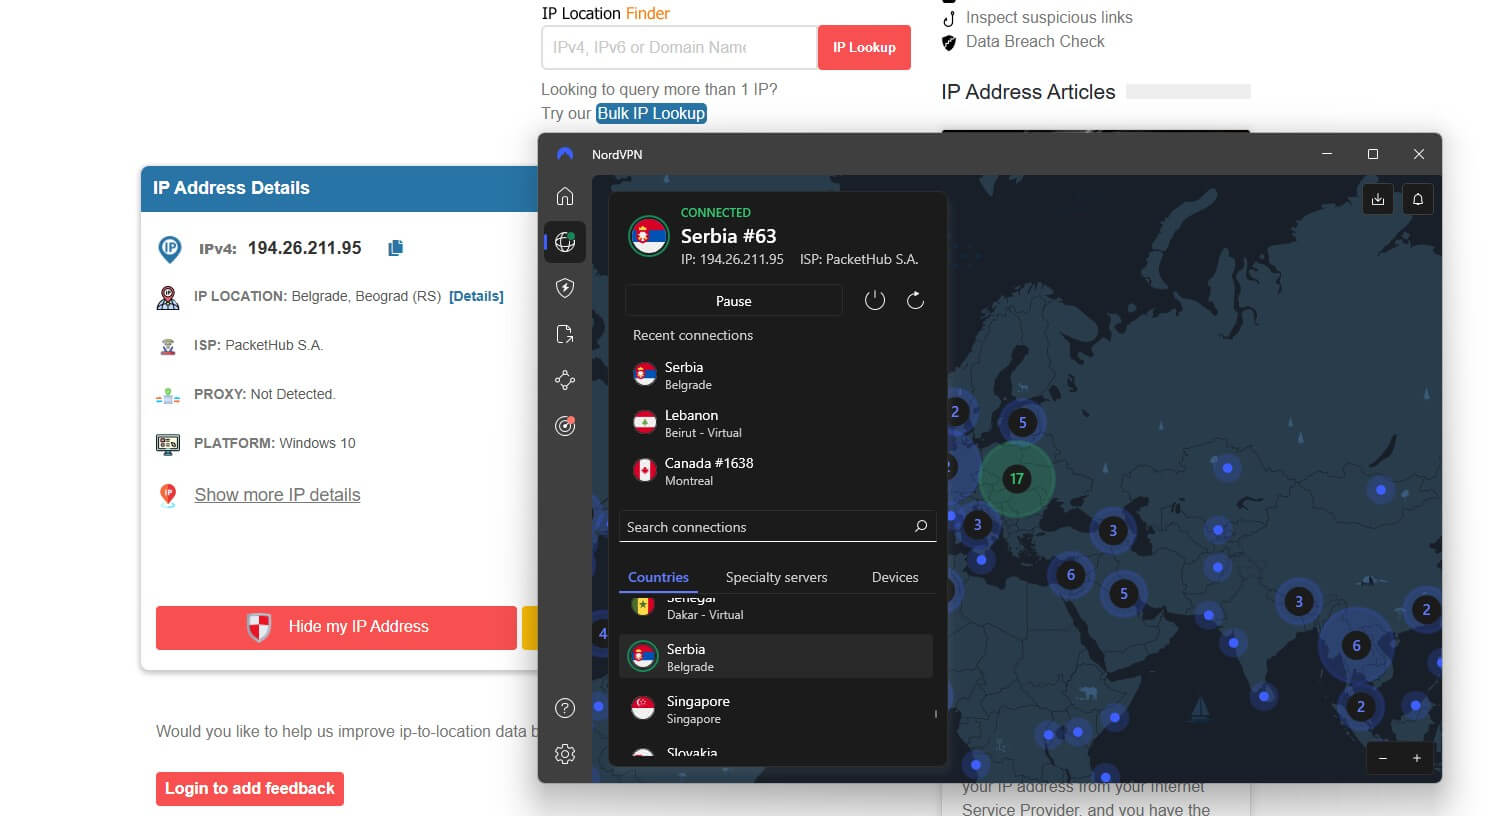Maximize the NordVPN window
Viewport: 1496px width, 816px height.
pos(1373,154)
